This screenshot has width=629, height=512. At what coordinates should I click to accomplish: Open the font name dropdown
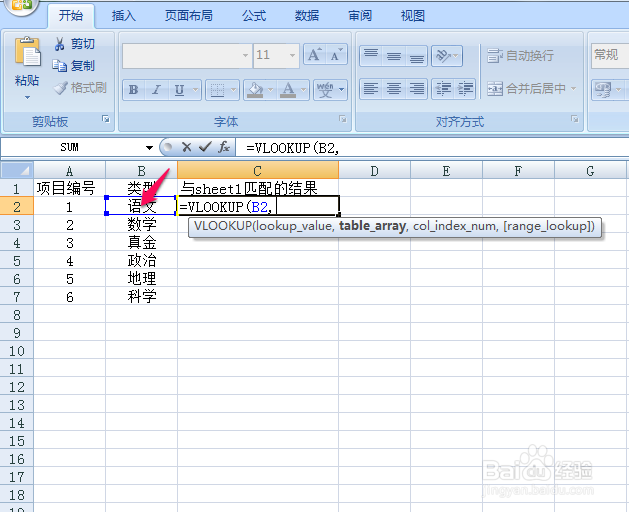pos(245,55)
